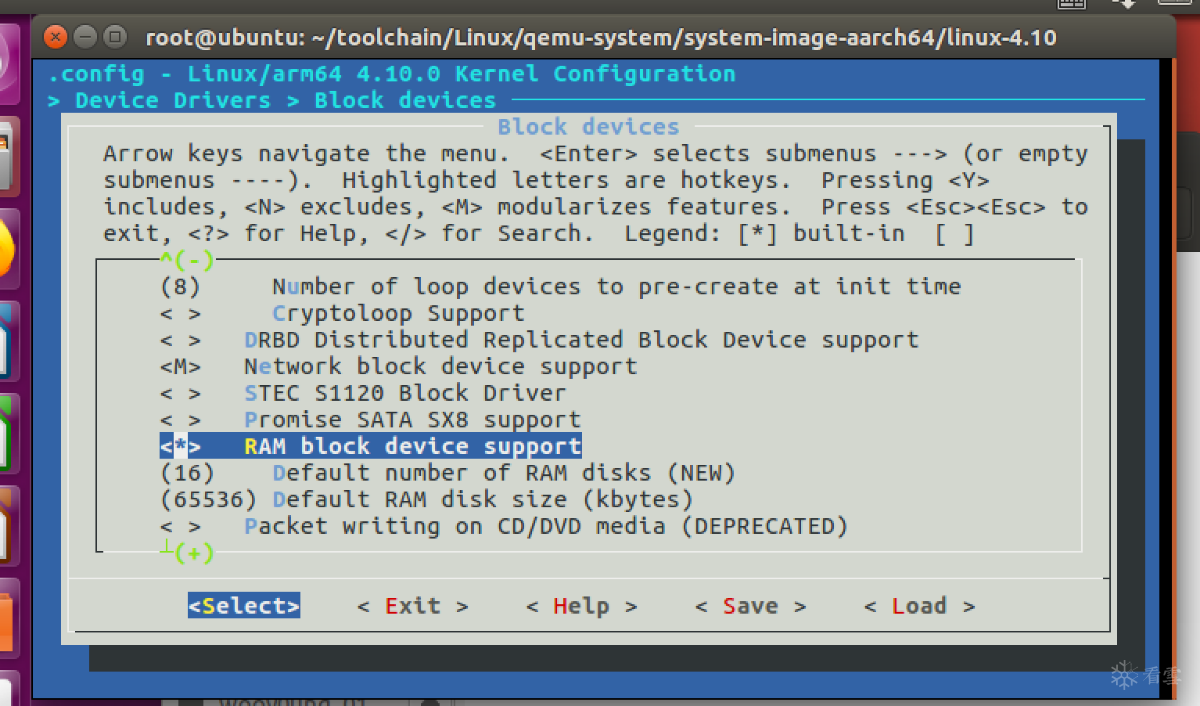Screen dimensions: 1200x706
Task: Close the root@ubuntu terminal window
Action: click(55, 39)
